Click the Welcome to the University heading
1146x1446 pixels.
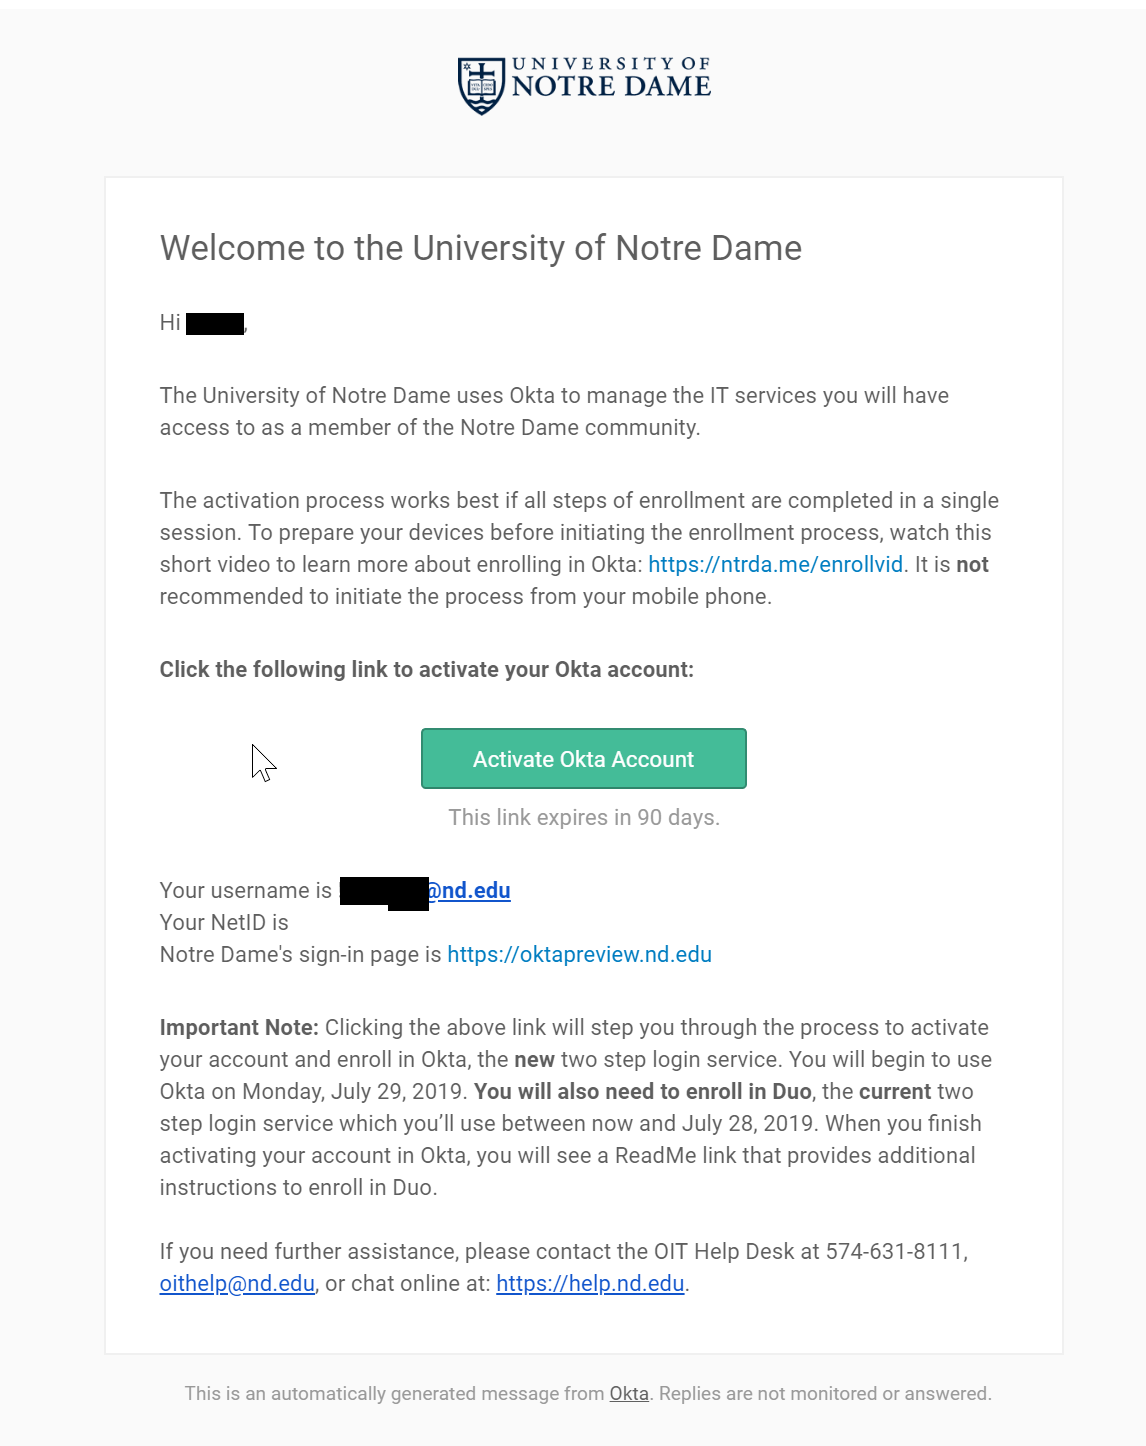pos(480,248)
